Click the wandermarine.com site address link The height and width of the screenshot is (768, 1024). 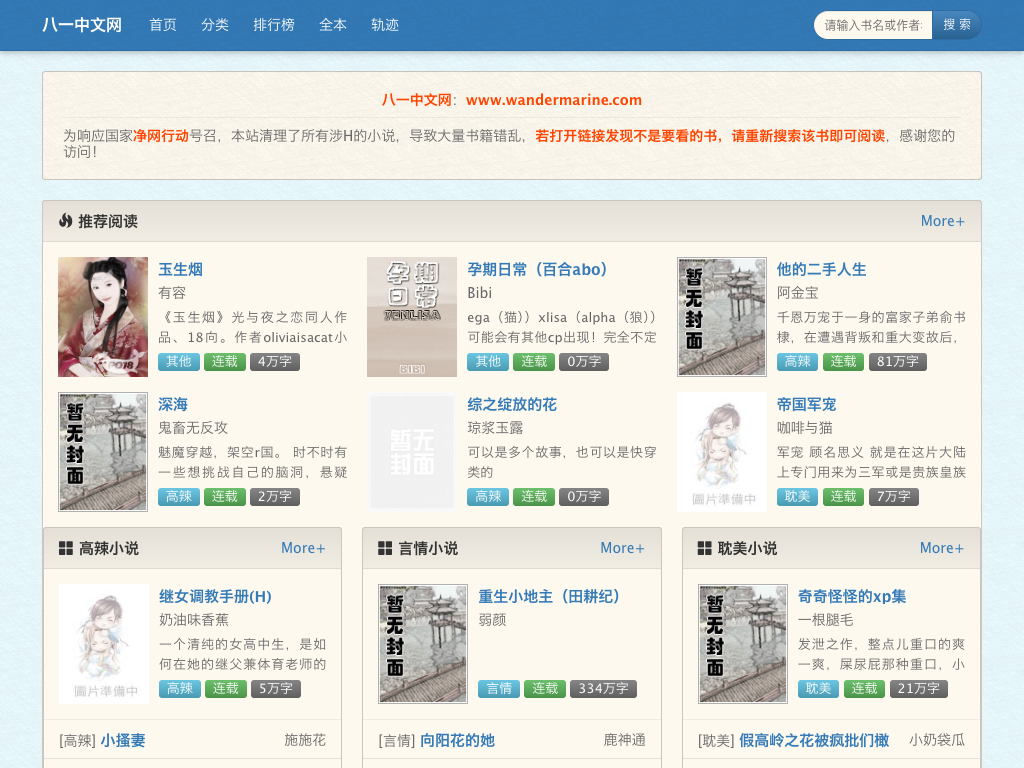pos(553,100)
